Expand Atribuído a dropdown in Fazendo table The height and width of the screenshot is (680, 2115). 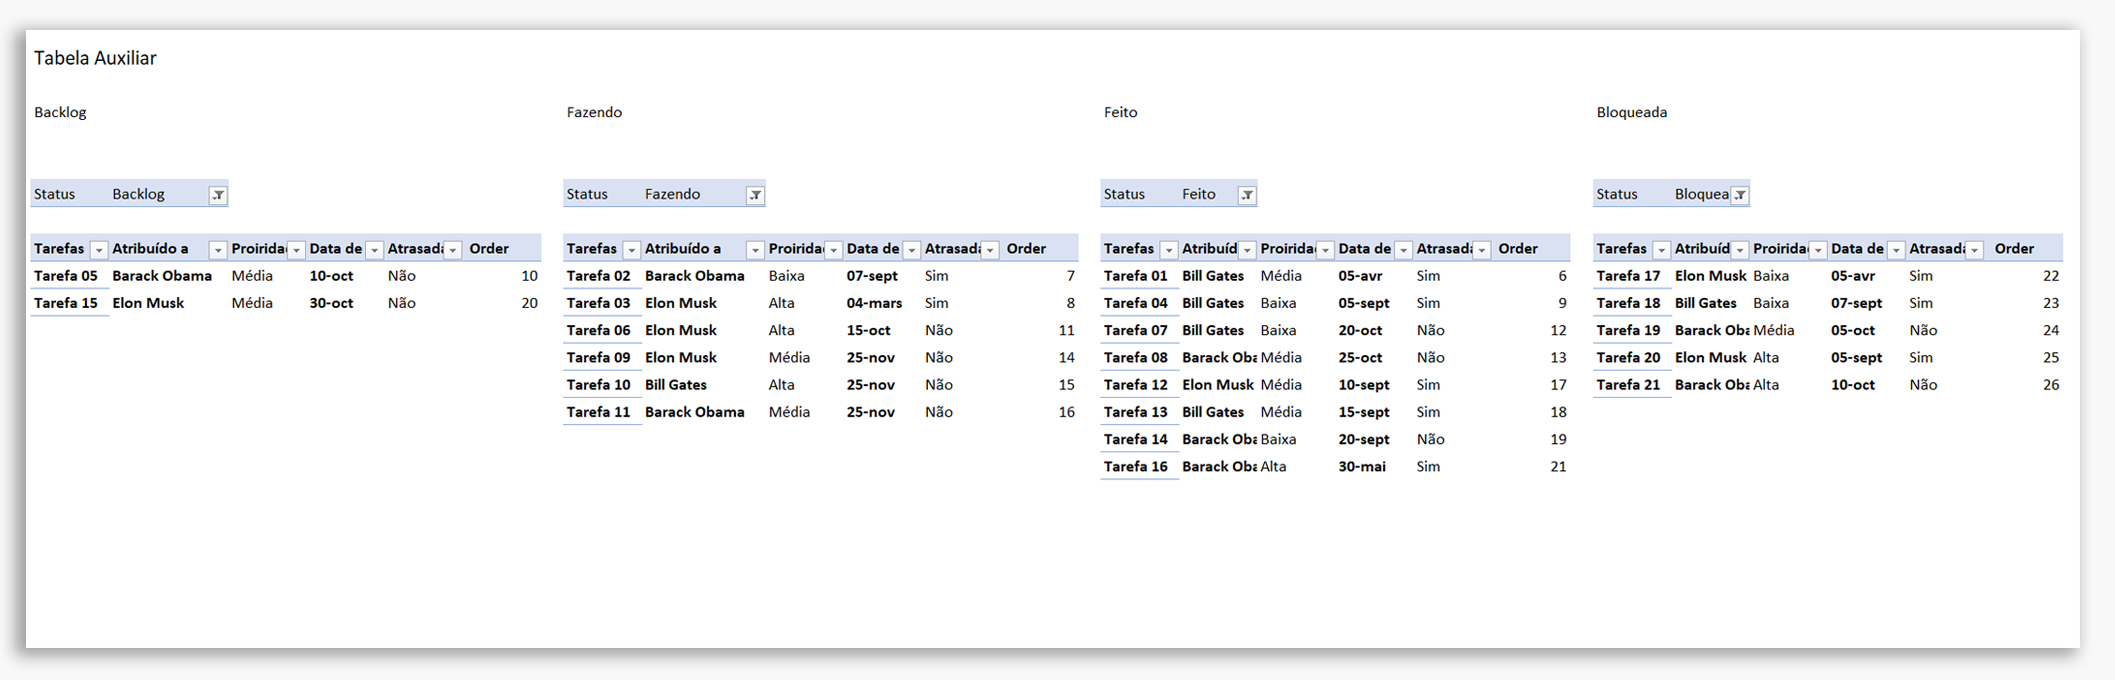tap(755, 250)
